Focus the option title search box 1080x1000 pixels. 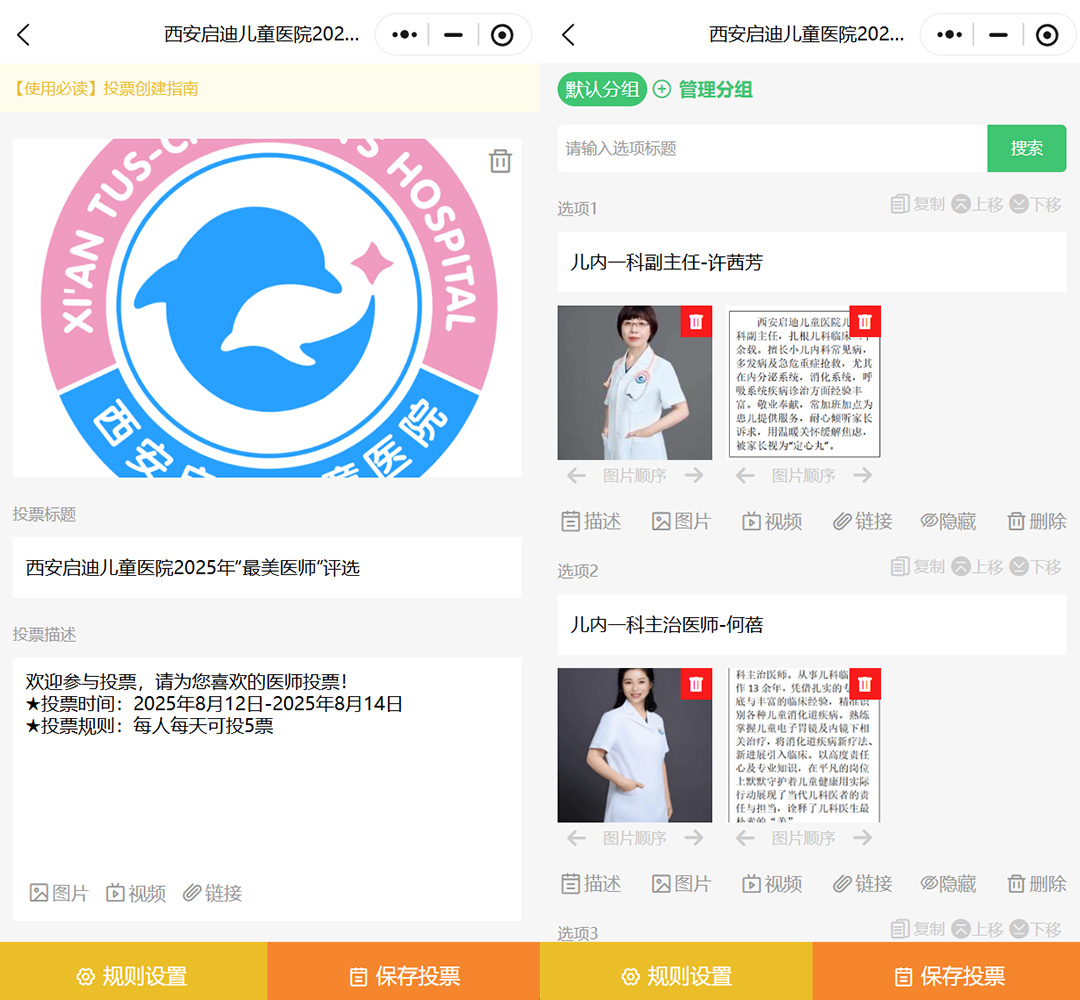click(772, 148)
